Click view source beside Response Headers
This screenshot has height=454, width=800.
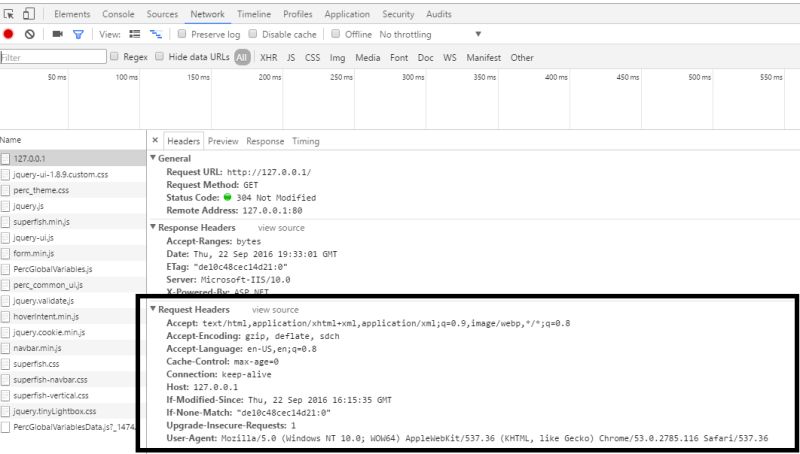coord(281,228)
